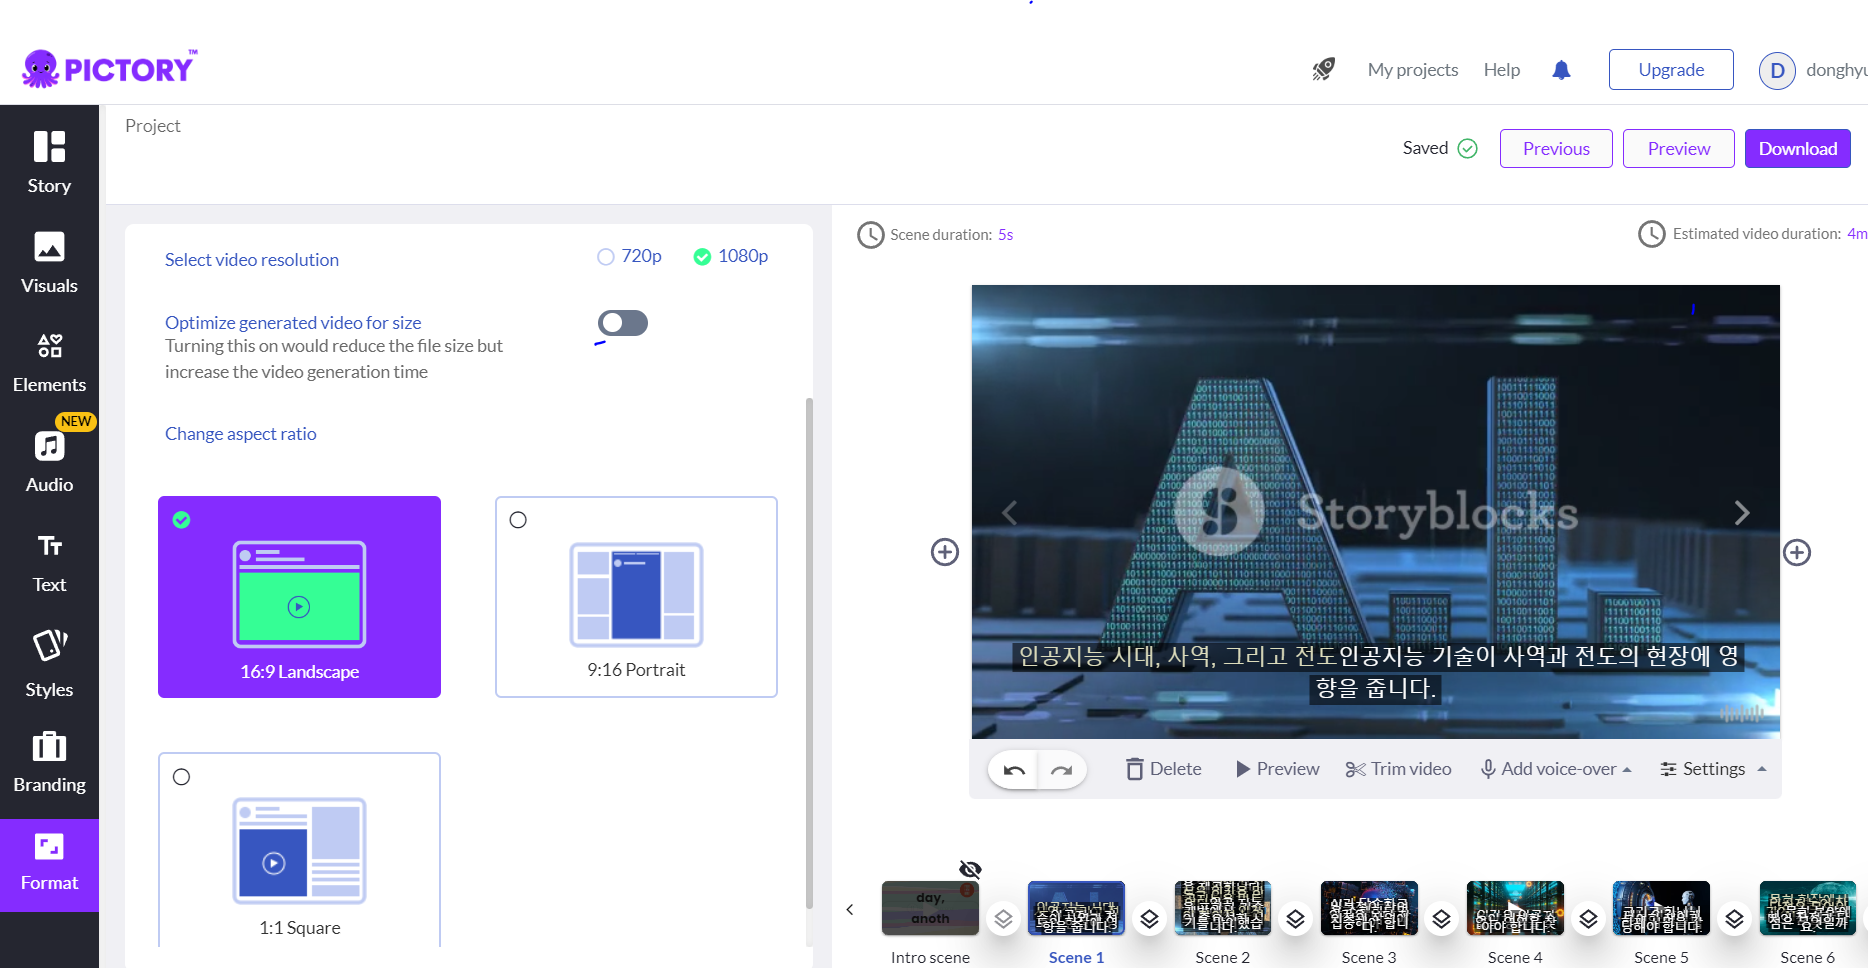Select the Scene 6 thumbnail
Image resolution: width=1868 pixels, height=968 pixels.
tap(1808, 908)
